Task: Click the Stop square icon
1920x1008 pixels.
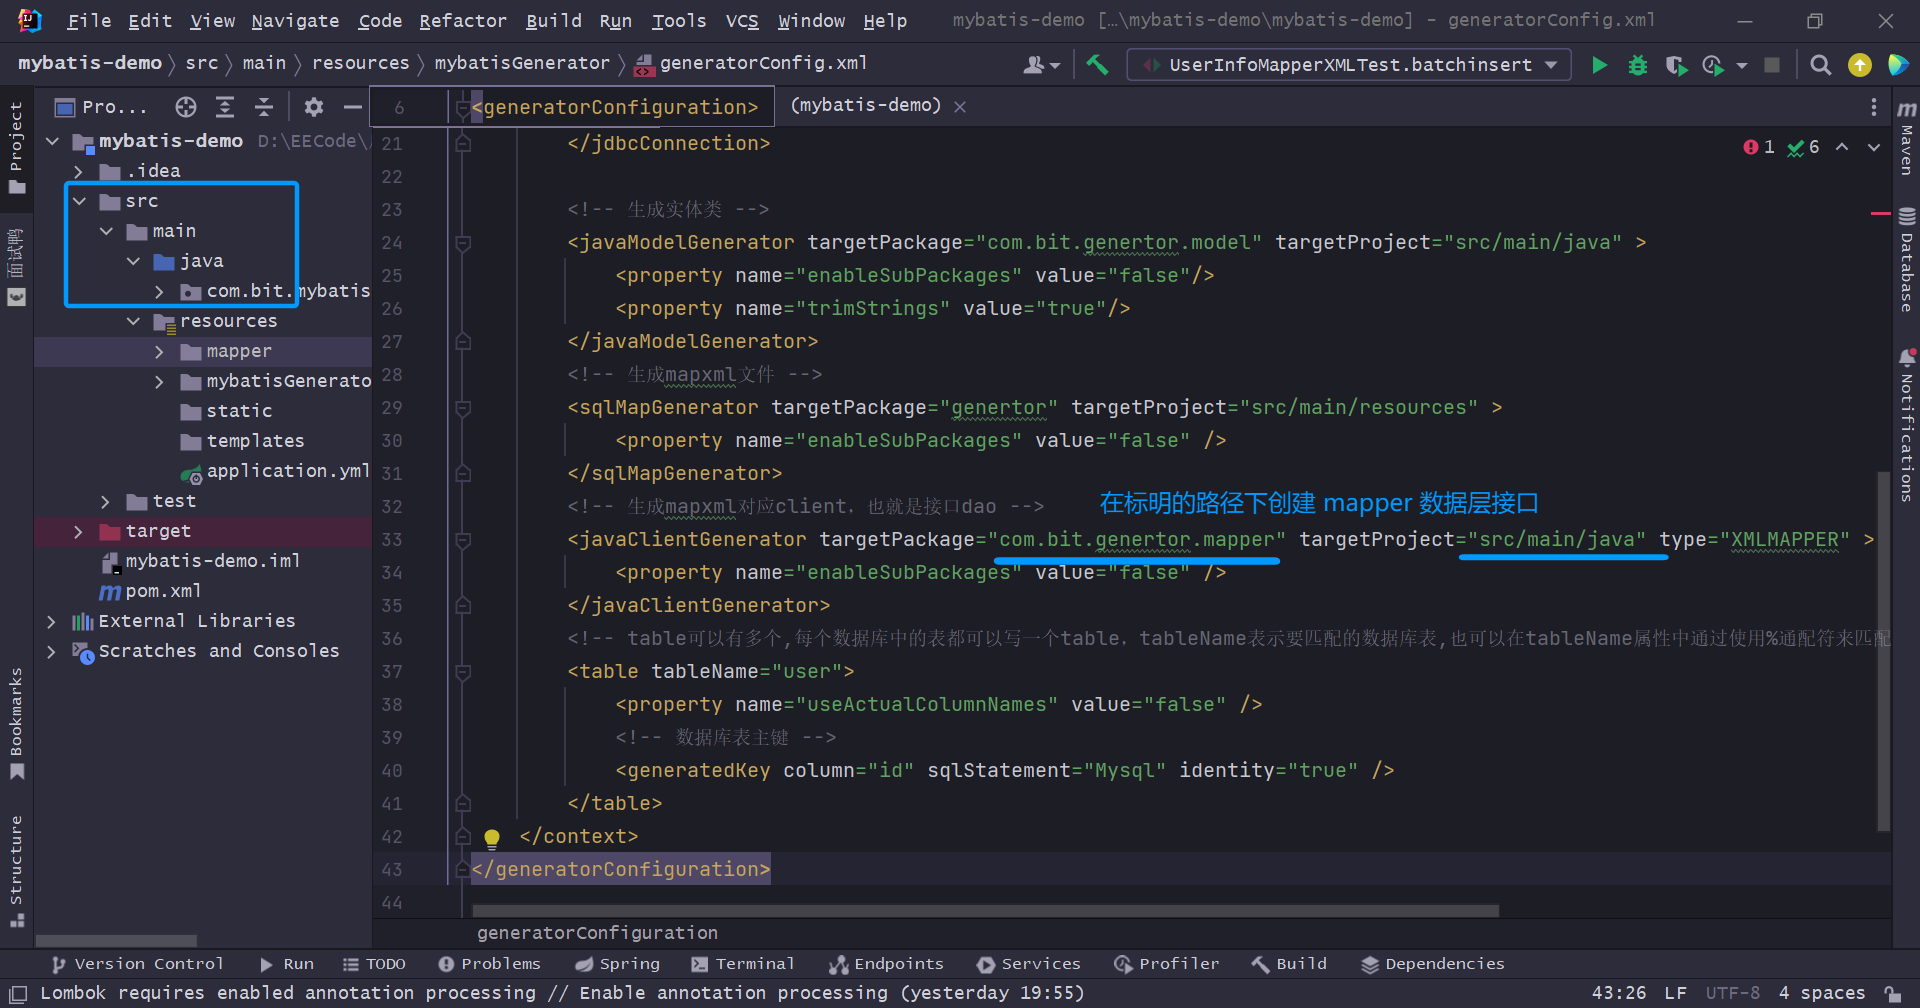Action: (x=1772, y=65)
